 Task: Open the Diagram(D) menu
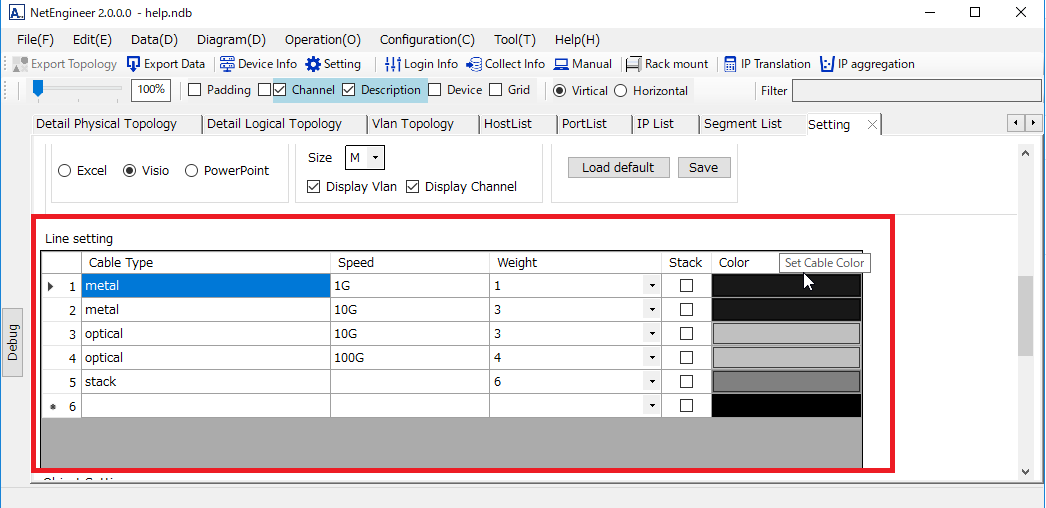[x=231, y=40]
